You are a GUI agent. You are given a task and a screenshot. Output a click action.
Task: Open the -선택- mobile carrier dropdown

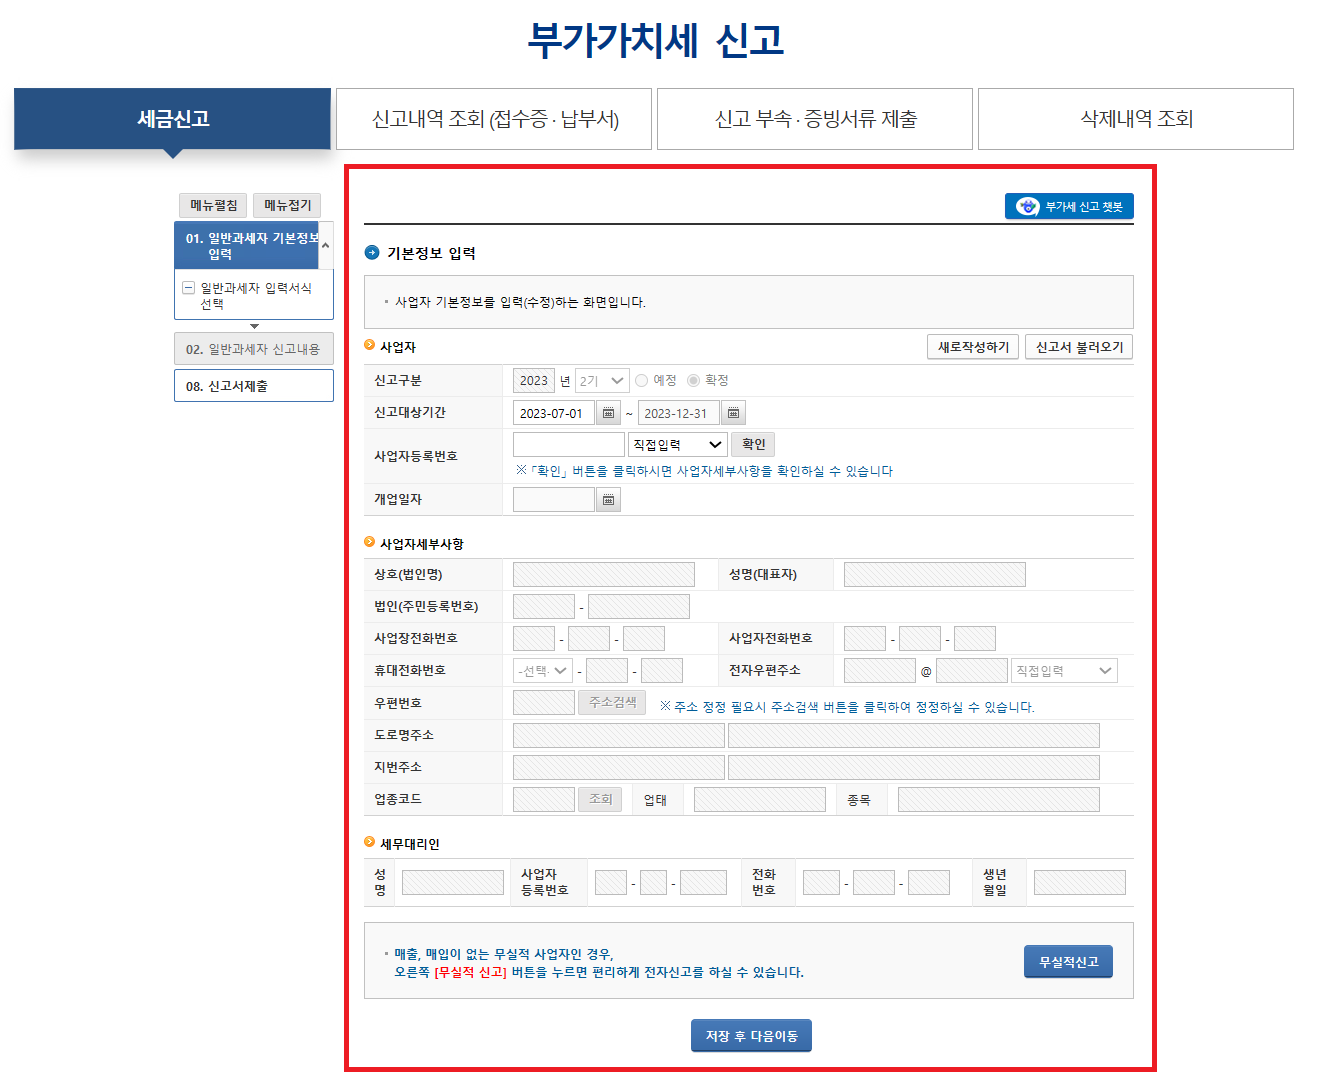(x=541, y=670)
